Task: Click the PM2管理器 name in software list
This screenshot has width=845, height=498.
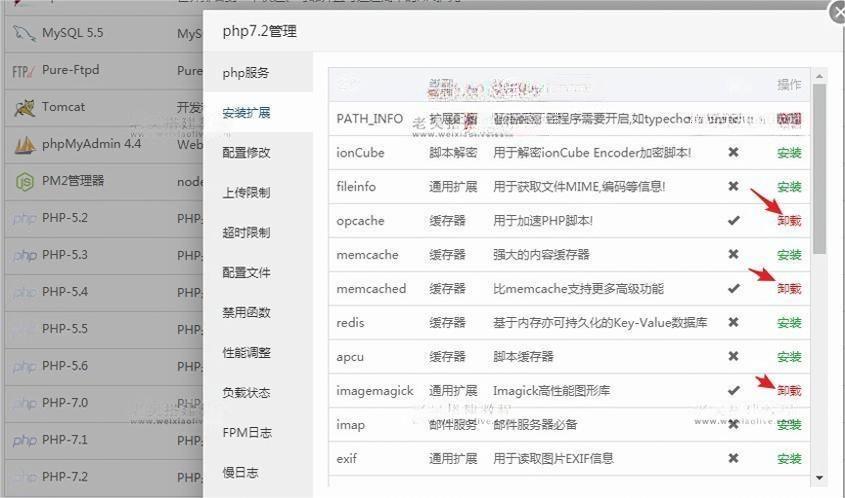Action: point(73,181)
